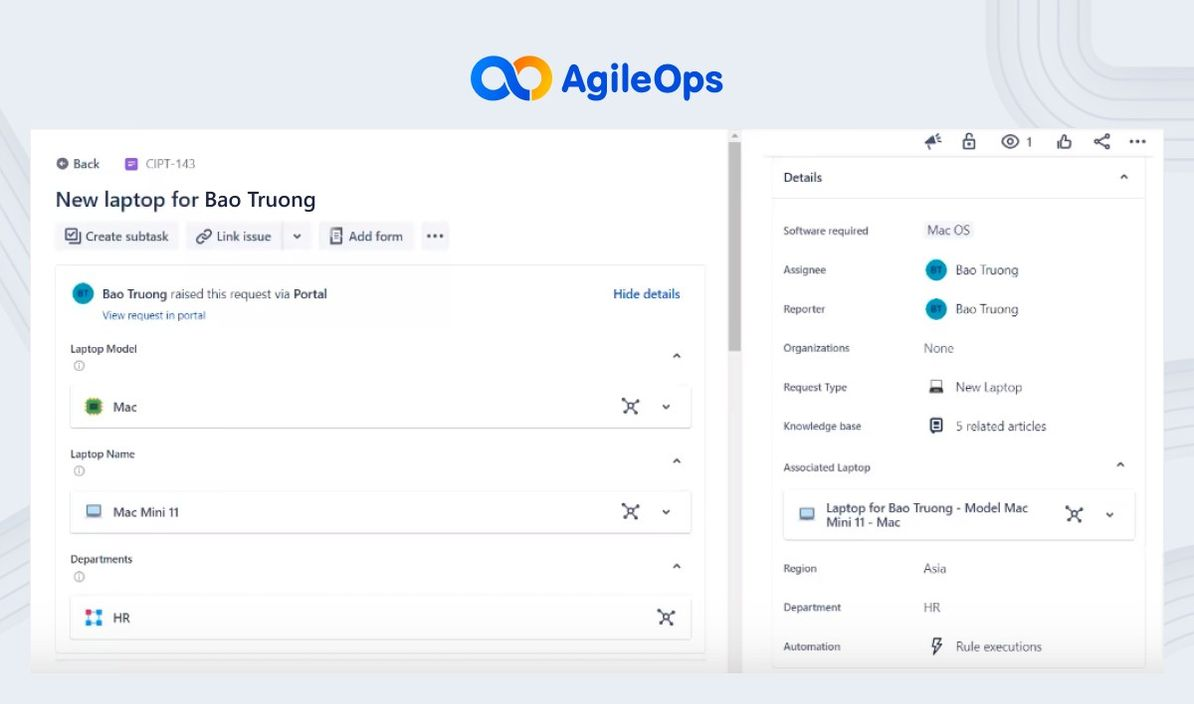
Task: Click the Assignee Bao Truong avatar
Action: click(x=936, y=269)
